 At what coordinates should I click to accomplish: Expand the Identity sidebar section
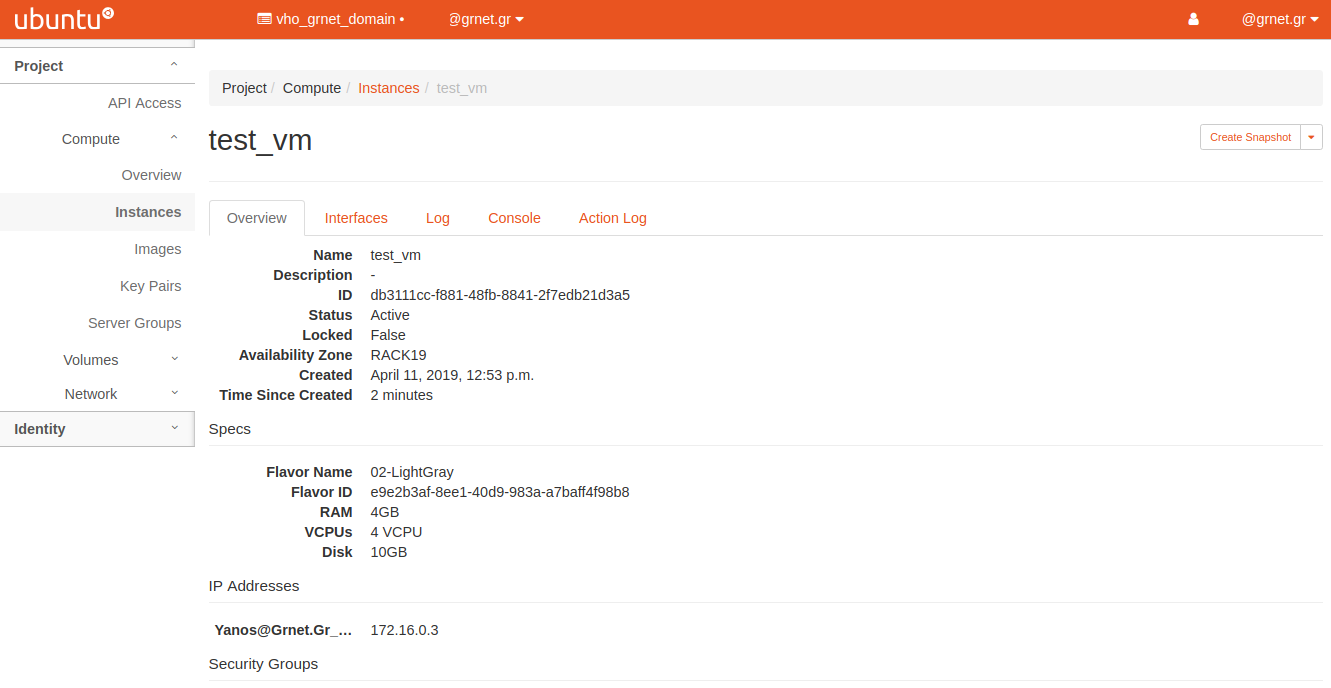pos(97,429)
